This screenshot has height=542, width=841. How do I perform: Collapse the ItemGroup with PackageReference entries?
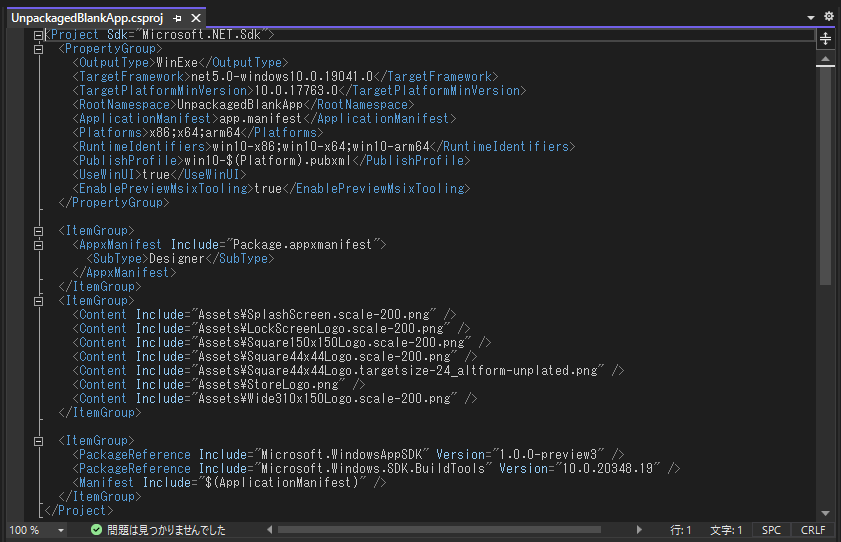point(39,441)
